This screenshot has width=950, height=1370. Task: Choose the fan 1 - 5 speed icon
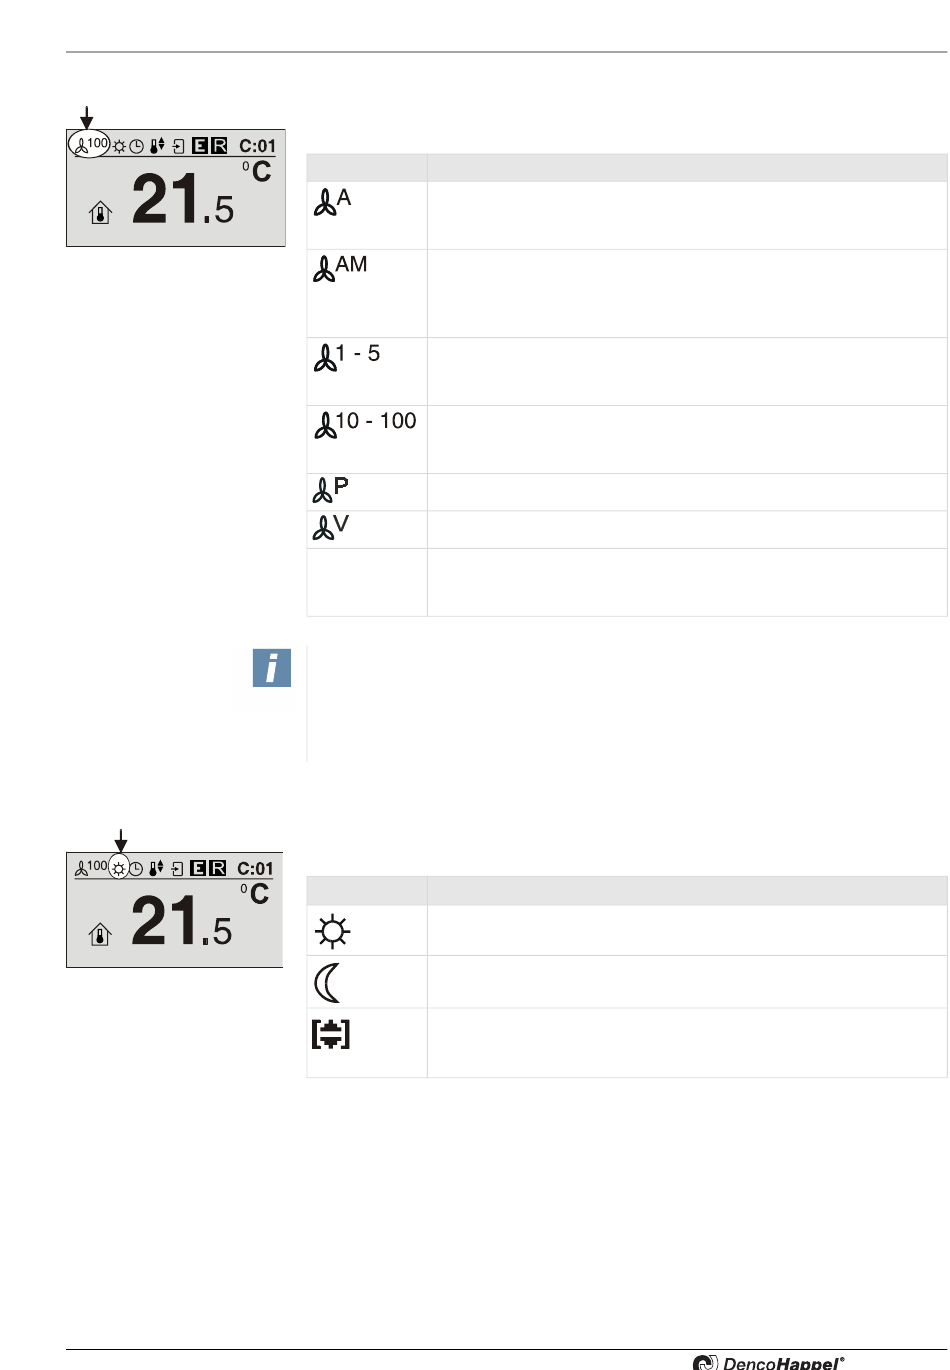click(346, 357)
